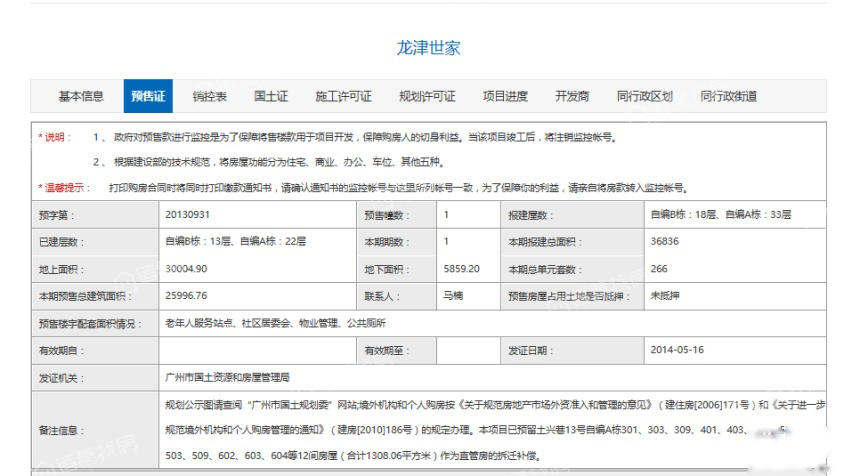This screenshot has width=860, height=476.
Task: Click the 预售楼宇配套面积情况 label
Action: [90, 324]
